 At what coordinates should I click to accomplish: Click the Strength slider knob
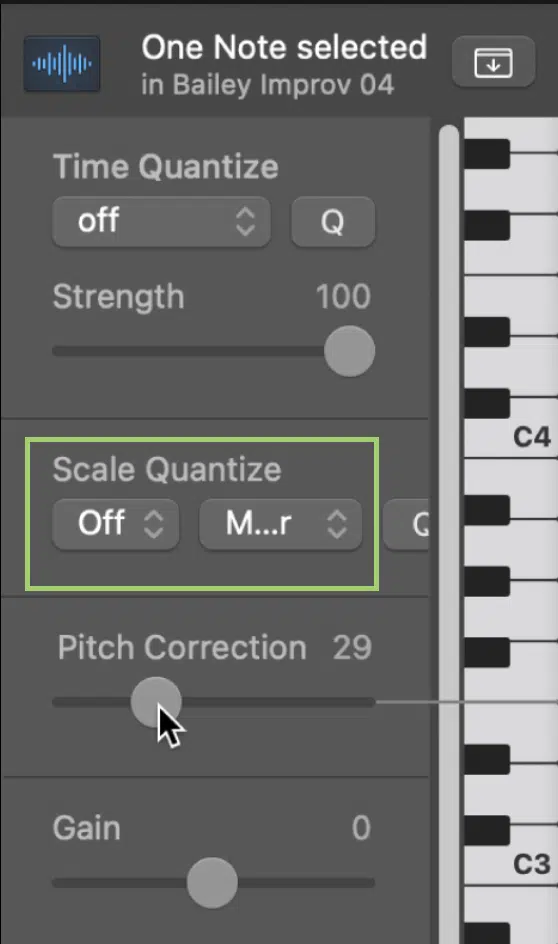pyautogui.click(x=349, y=351)
